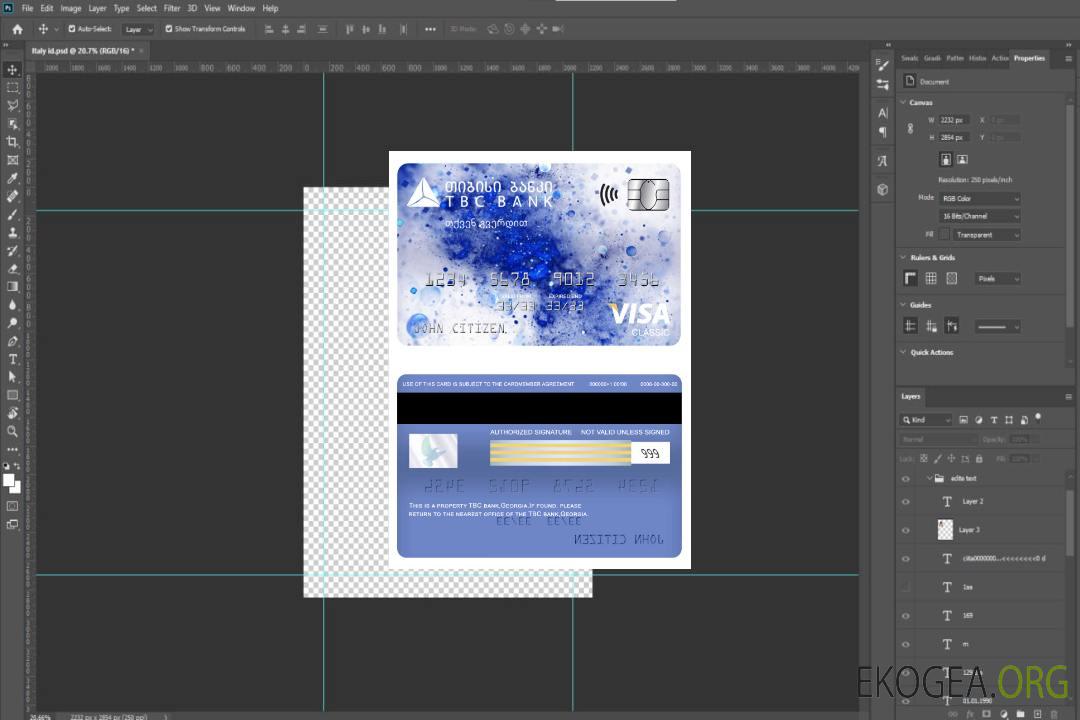Screen dimensions: 1080x720
Task: Toggle rulers button in Rulers & Grids
Action: [x=911, y=278]
